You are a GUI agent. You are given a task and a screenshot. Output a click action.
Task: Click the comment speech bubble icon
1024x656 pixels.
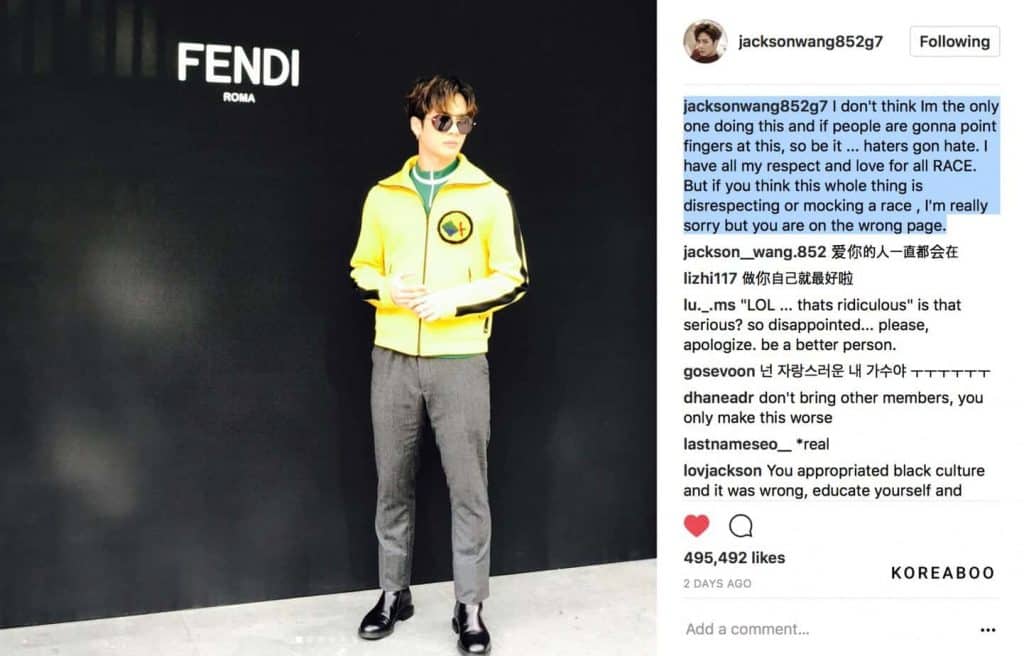741,525
